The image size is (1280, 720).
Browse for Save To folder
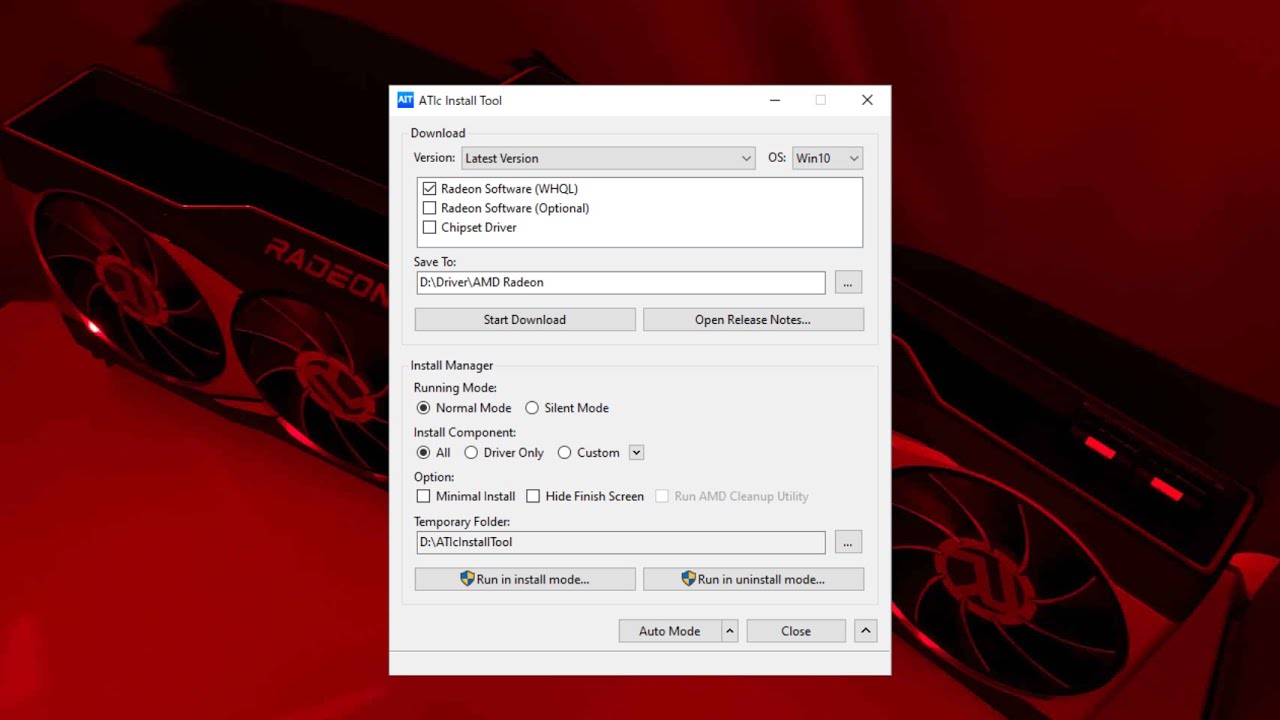click(x=848, y=283)
